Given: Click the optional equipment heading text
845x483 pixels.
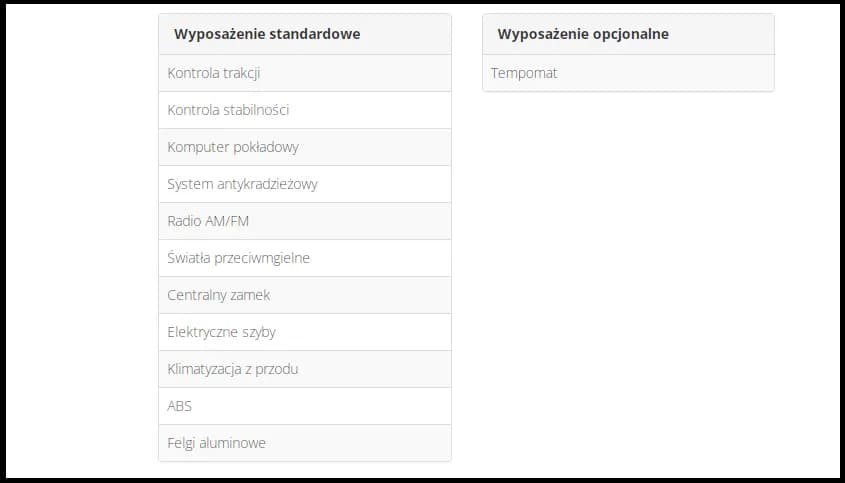Looking at the screenshot, I should 583,34.
